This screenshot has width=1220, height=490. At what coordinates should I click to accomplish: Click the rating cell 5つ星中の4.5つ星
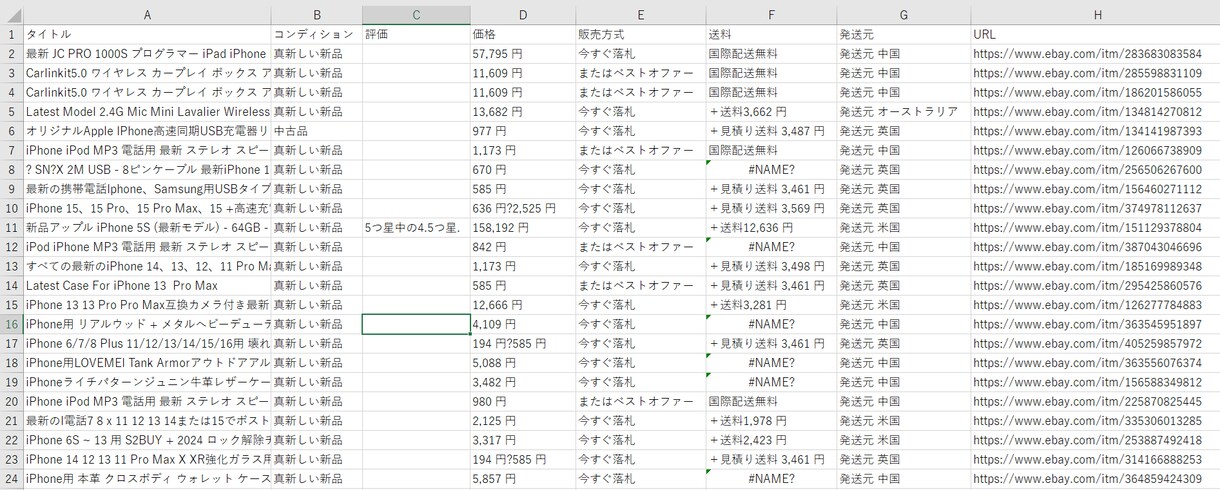[416, 227]
